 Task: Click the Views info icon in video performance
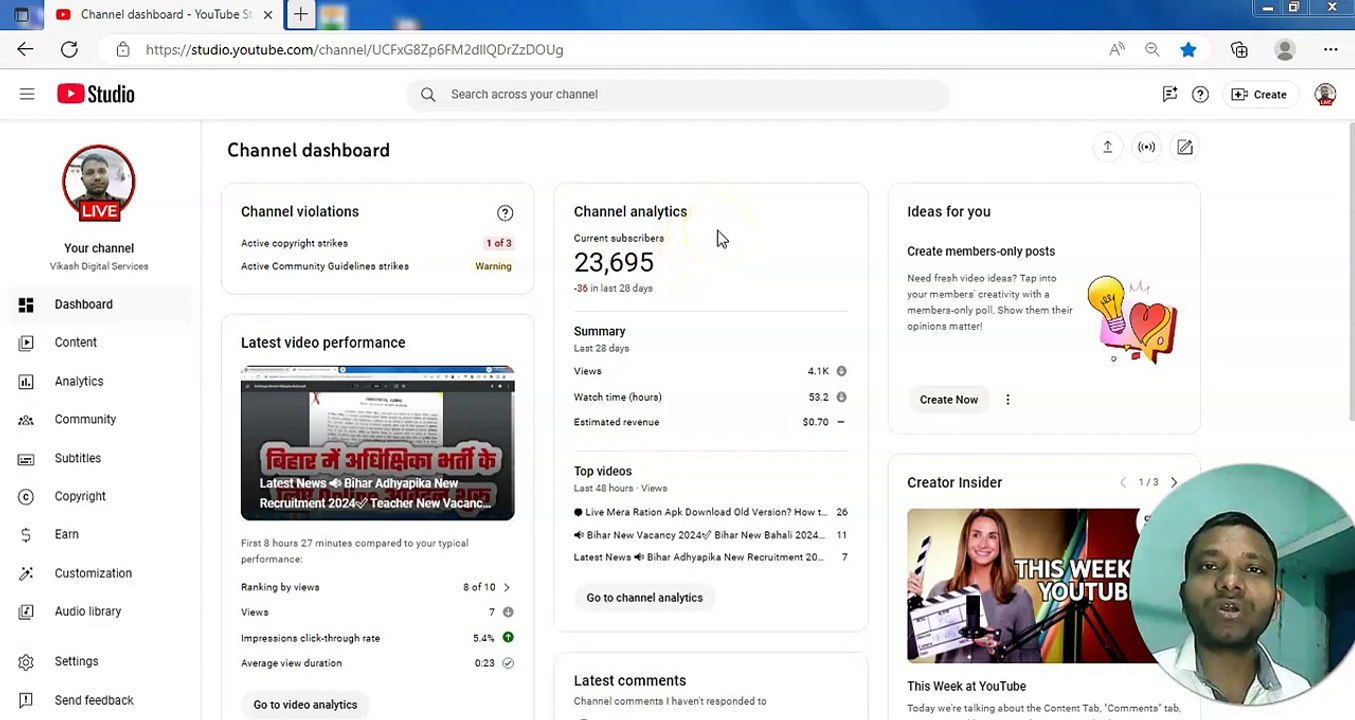tap(508, 612)
